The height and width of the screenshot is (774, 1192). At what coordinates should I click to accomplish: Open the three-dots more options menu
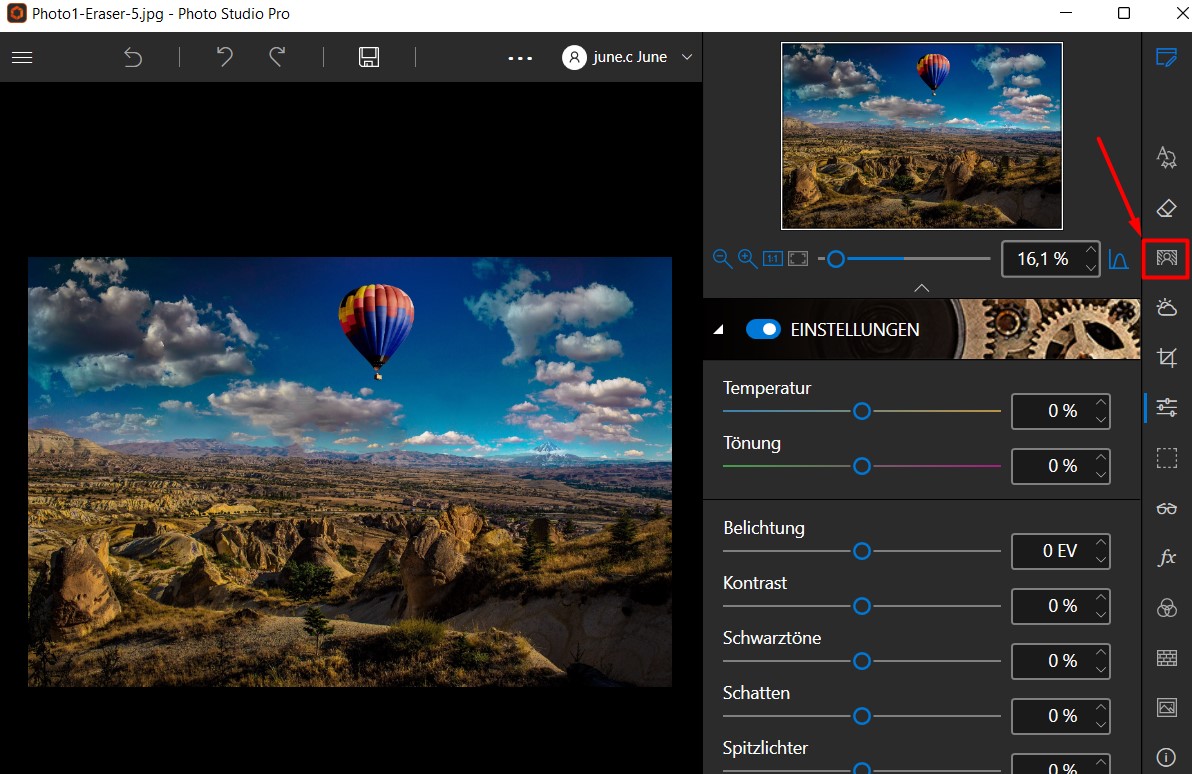[x=520, y=58]
